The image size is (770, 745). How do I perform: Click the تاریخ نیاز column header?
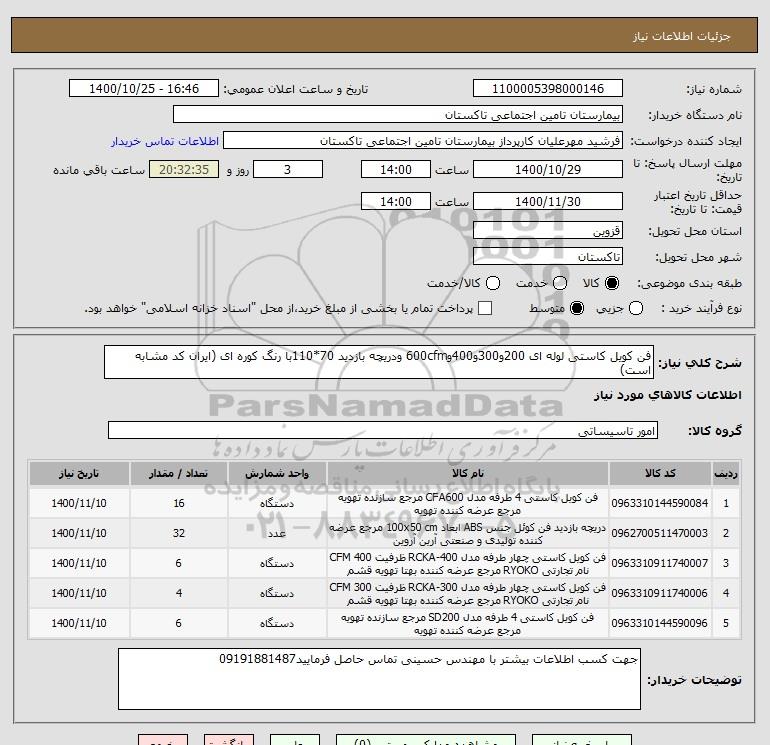coord(79,473)
